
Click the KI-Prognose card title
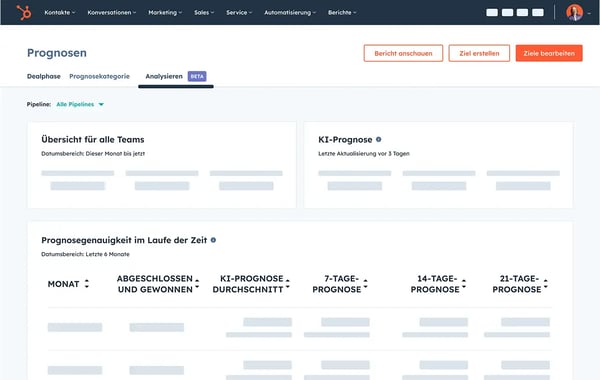[x=345, y=140]
